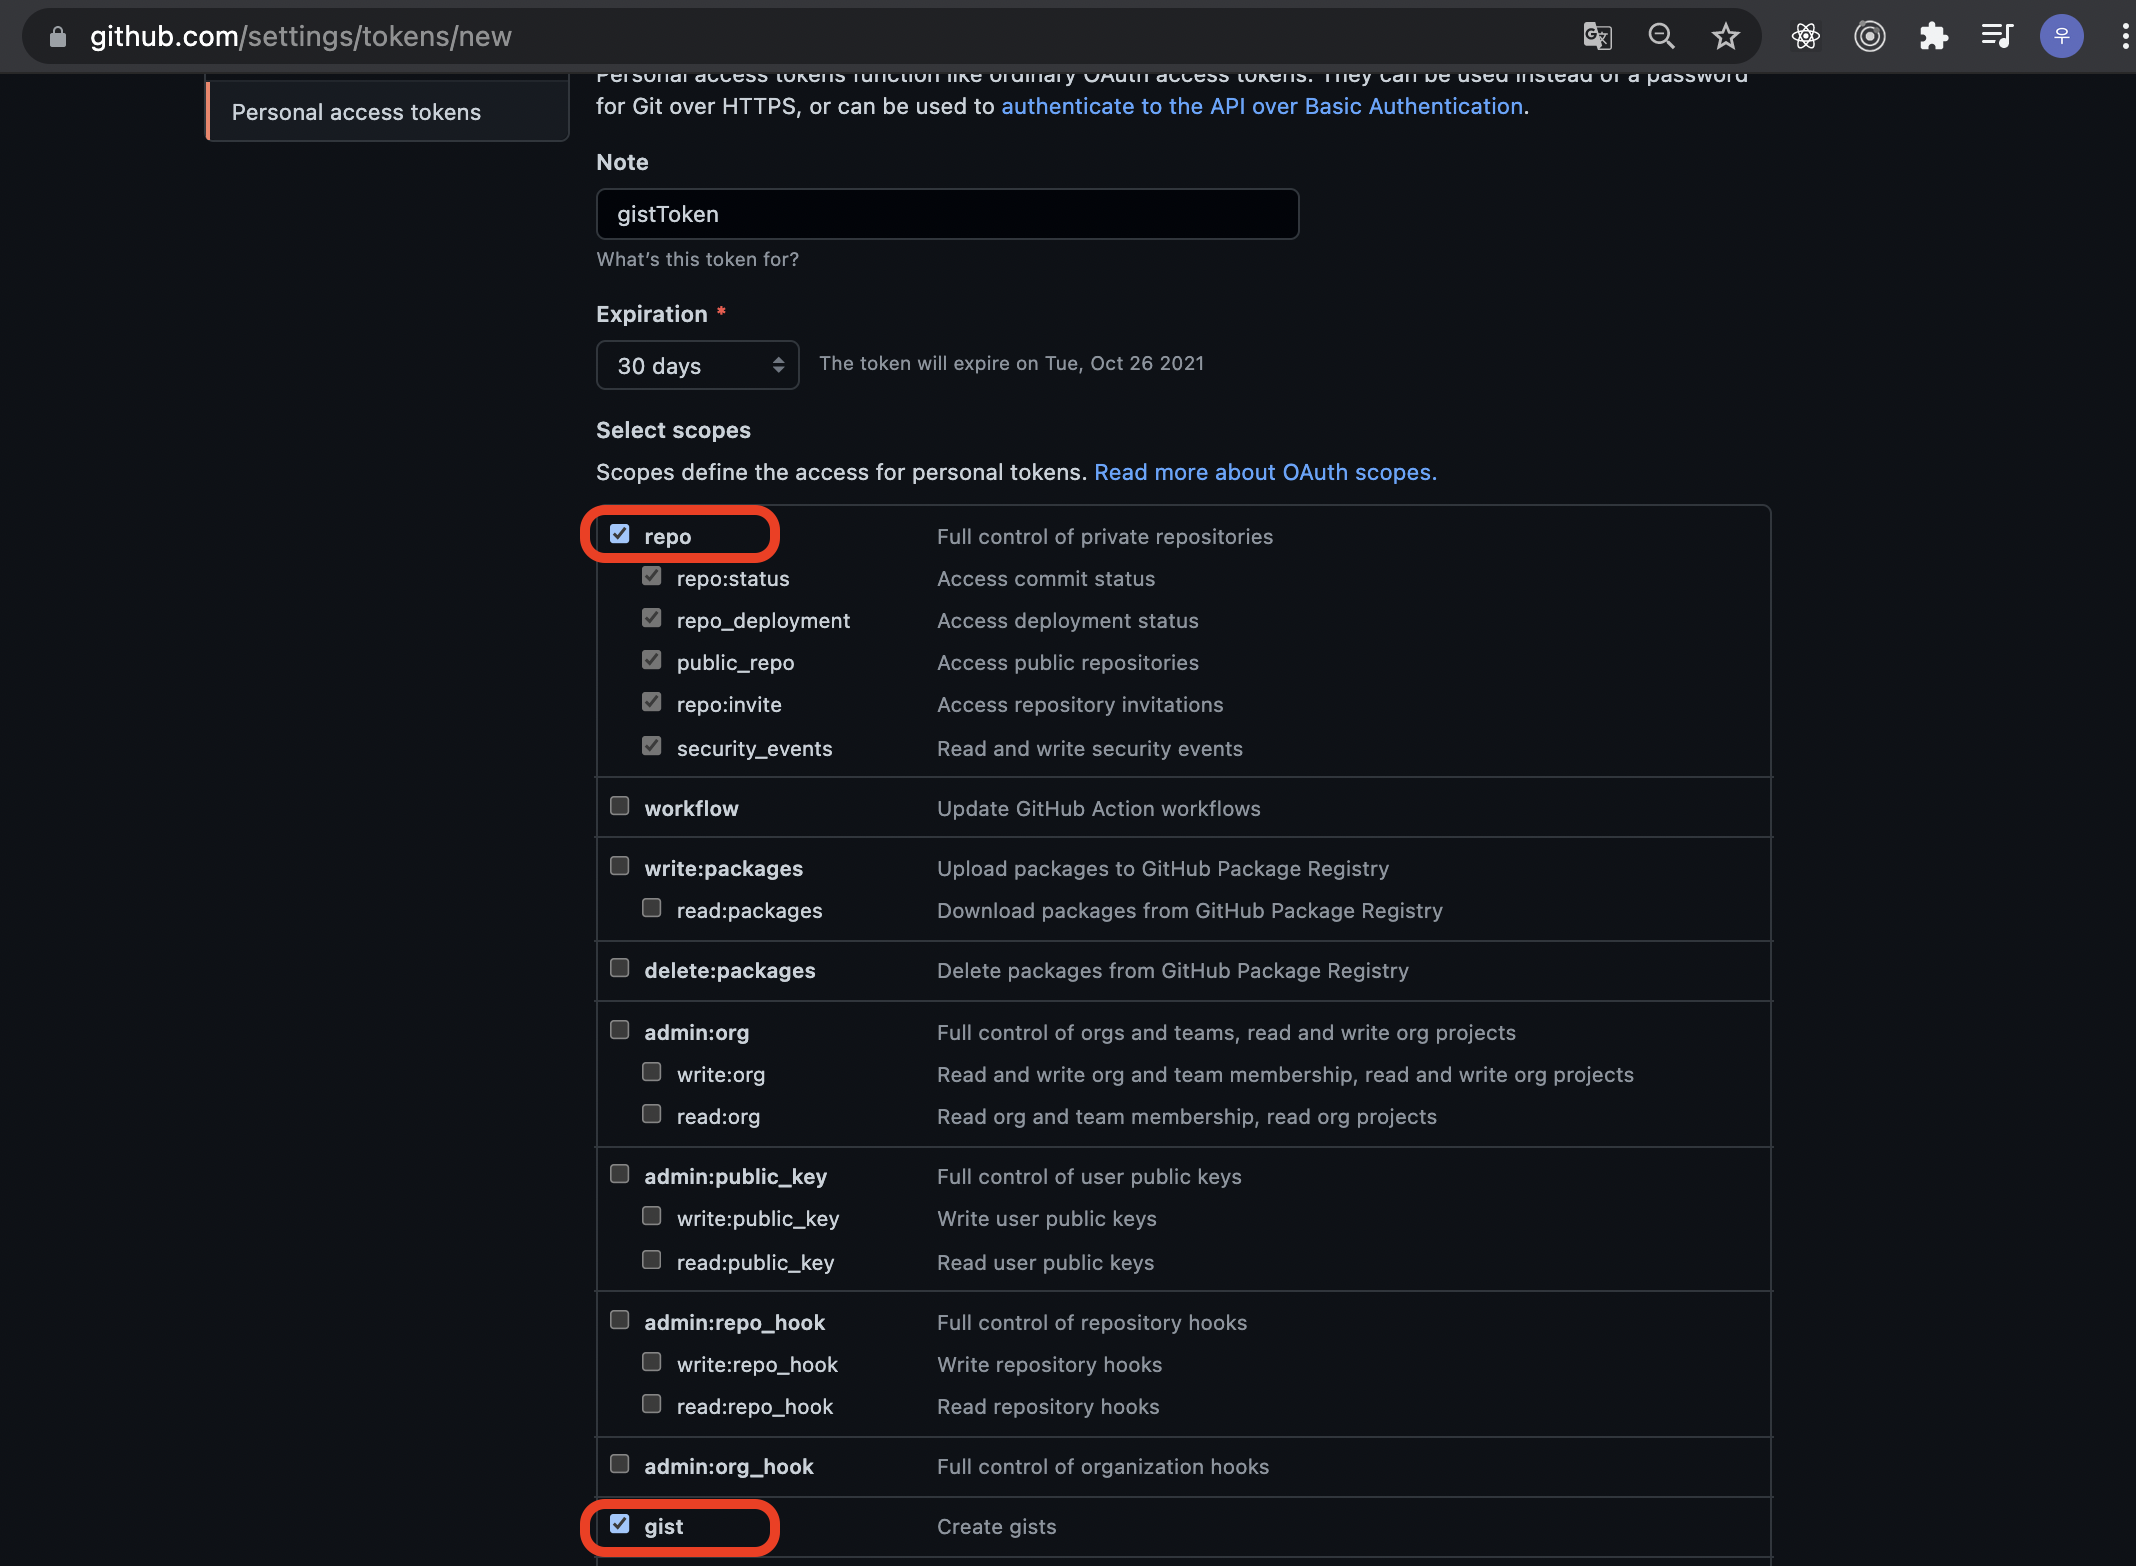Open the Chrome profile avatar
Screen dimensions: 2136x1566
point(2061,37)
